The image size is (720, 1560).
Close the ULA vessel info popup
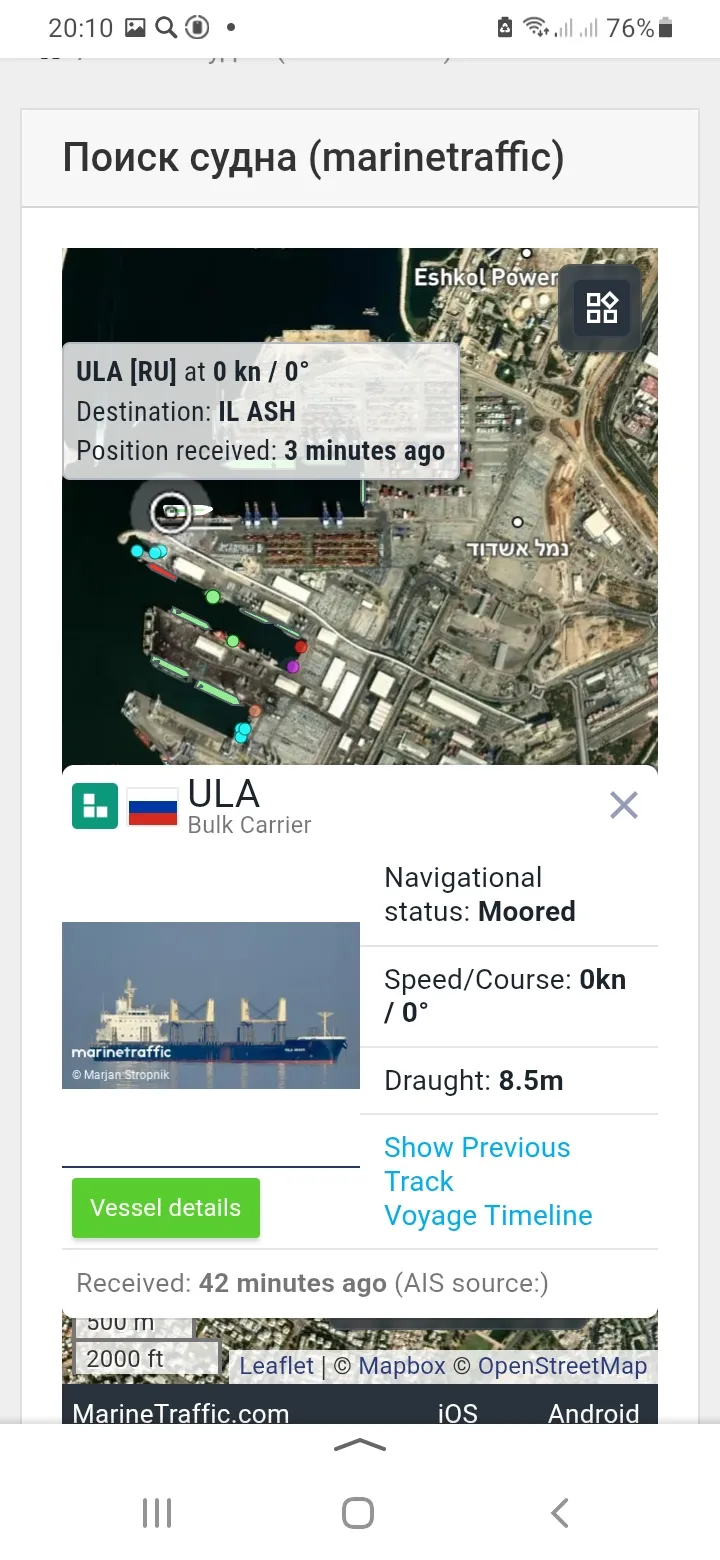click(x=624, y=805)
